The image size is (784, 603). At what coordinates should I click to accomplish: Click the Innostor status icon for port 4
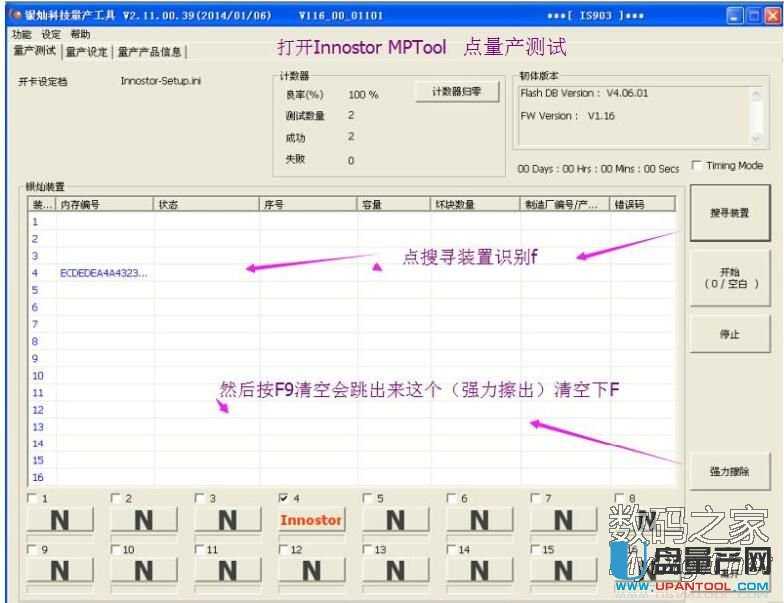(x=312, y=520)
